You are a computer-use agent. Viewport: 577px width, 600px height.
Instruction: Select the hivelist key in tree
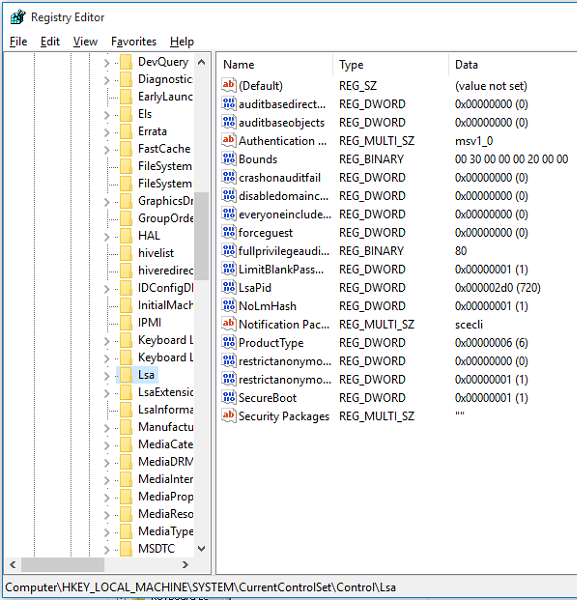point(156,253)
